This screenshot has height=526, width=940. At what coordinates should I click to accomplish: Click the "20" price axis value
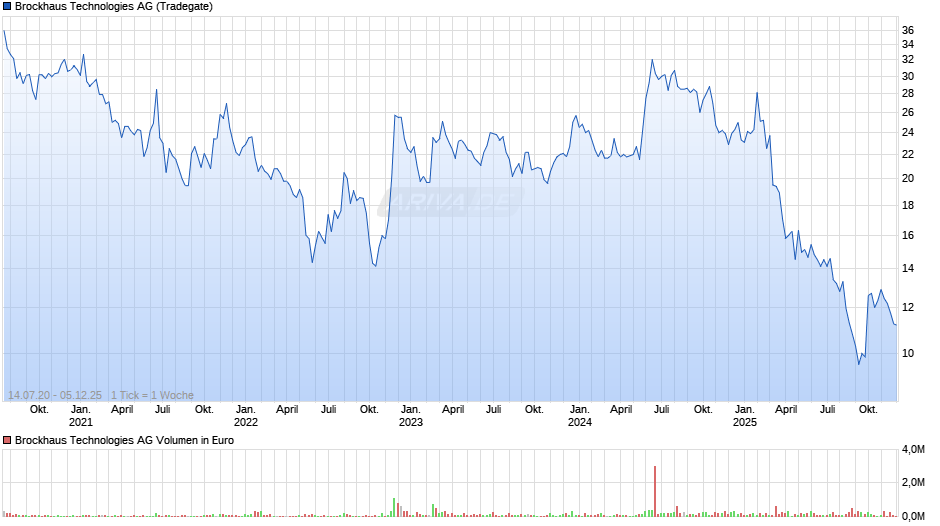[908, 178]
